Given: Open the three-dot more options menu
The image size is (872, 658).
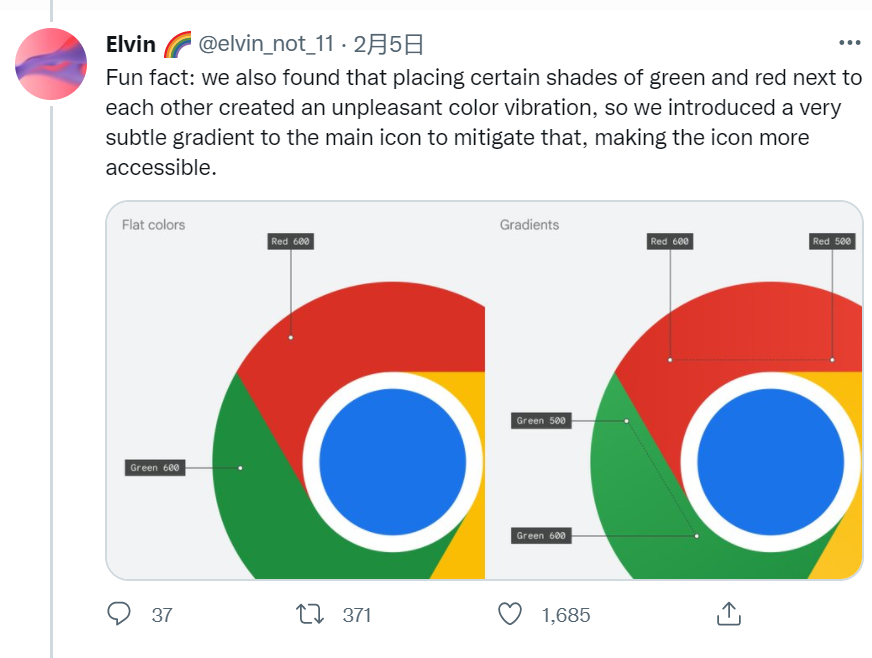Looking at the screenshot, I should (849, 43).
